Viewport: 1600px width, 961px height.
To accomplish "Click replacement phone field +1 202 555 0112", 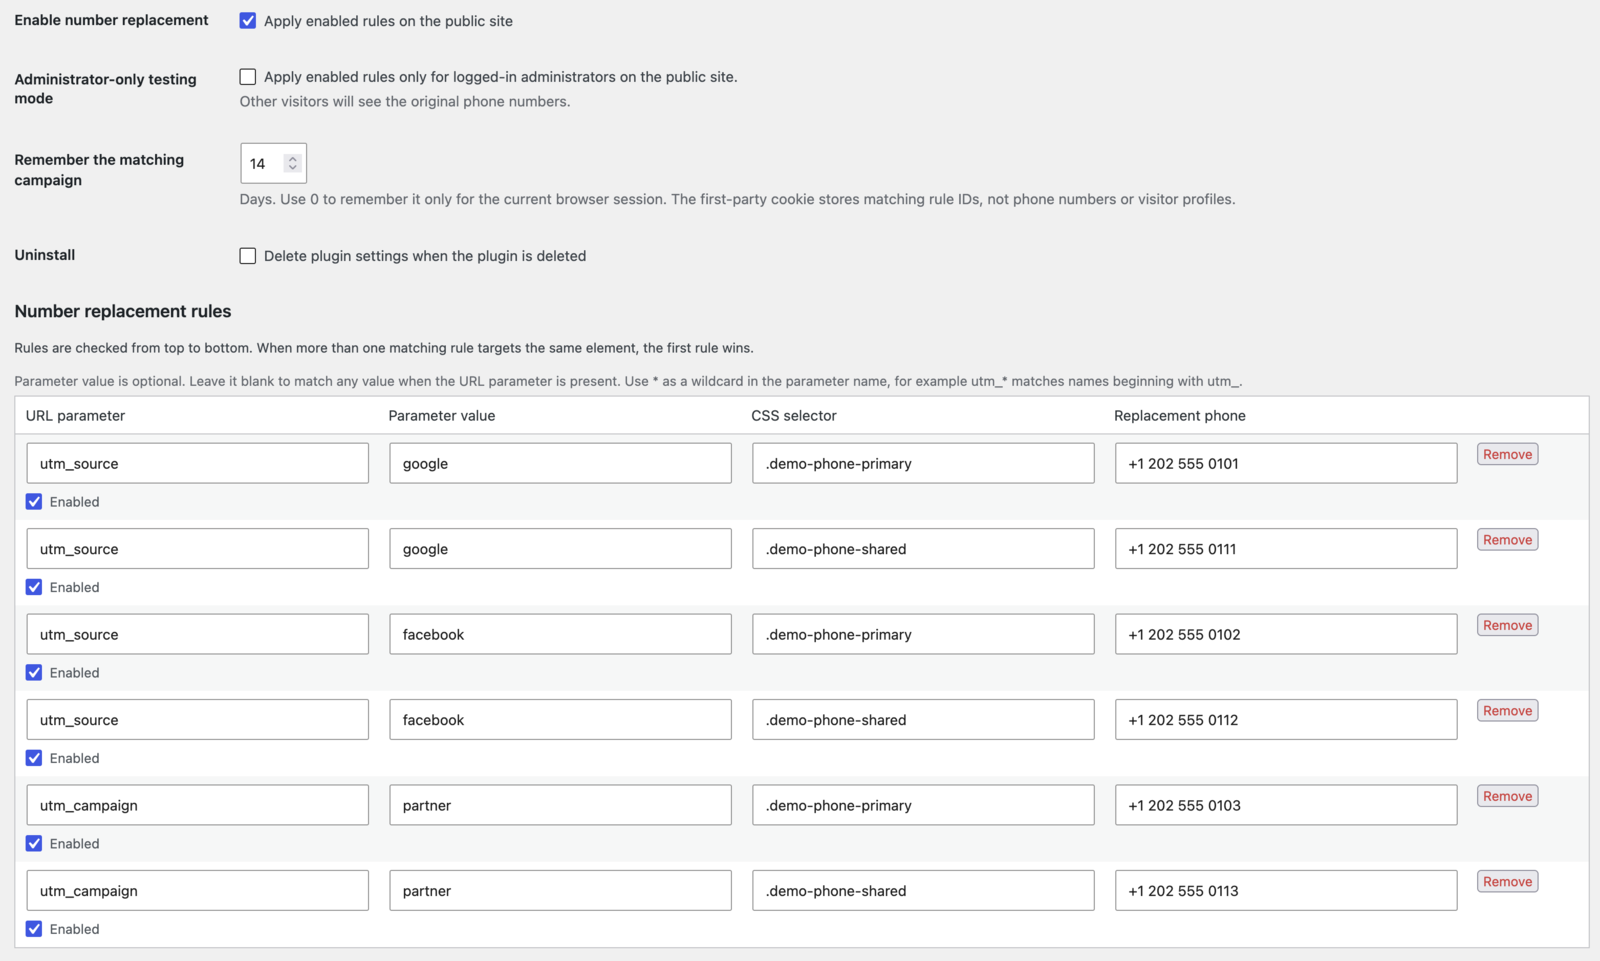I will tap(1286, 720).
